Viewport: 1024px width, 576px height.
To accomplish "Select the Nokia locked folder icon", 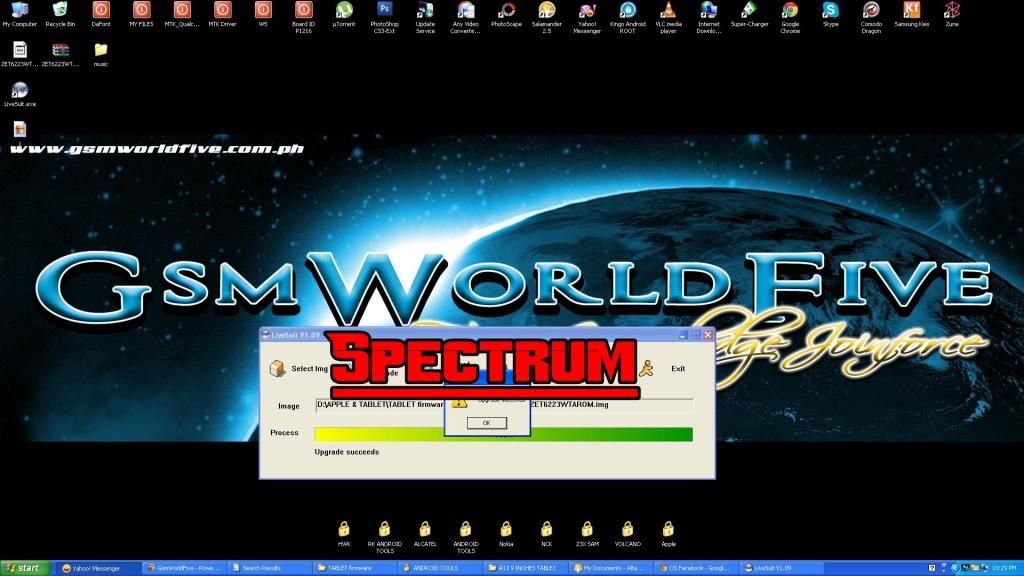I will pyautogui.click(x=506, y=534).
